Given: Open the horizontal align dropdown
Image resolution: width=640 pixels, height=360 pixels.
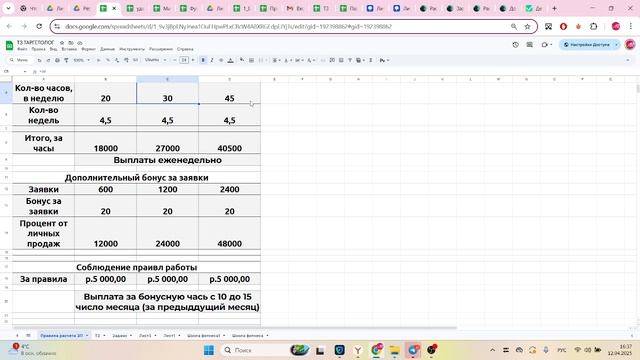Looking at the screenshot, I should 276,60.
